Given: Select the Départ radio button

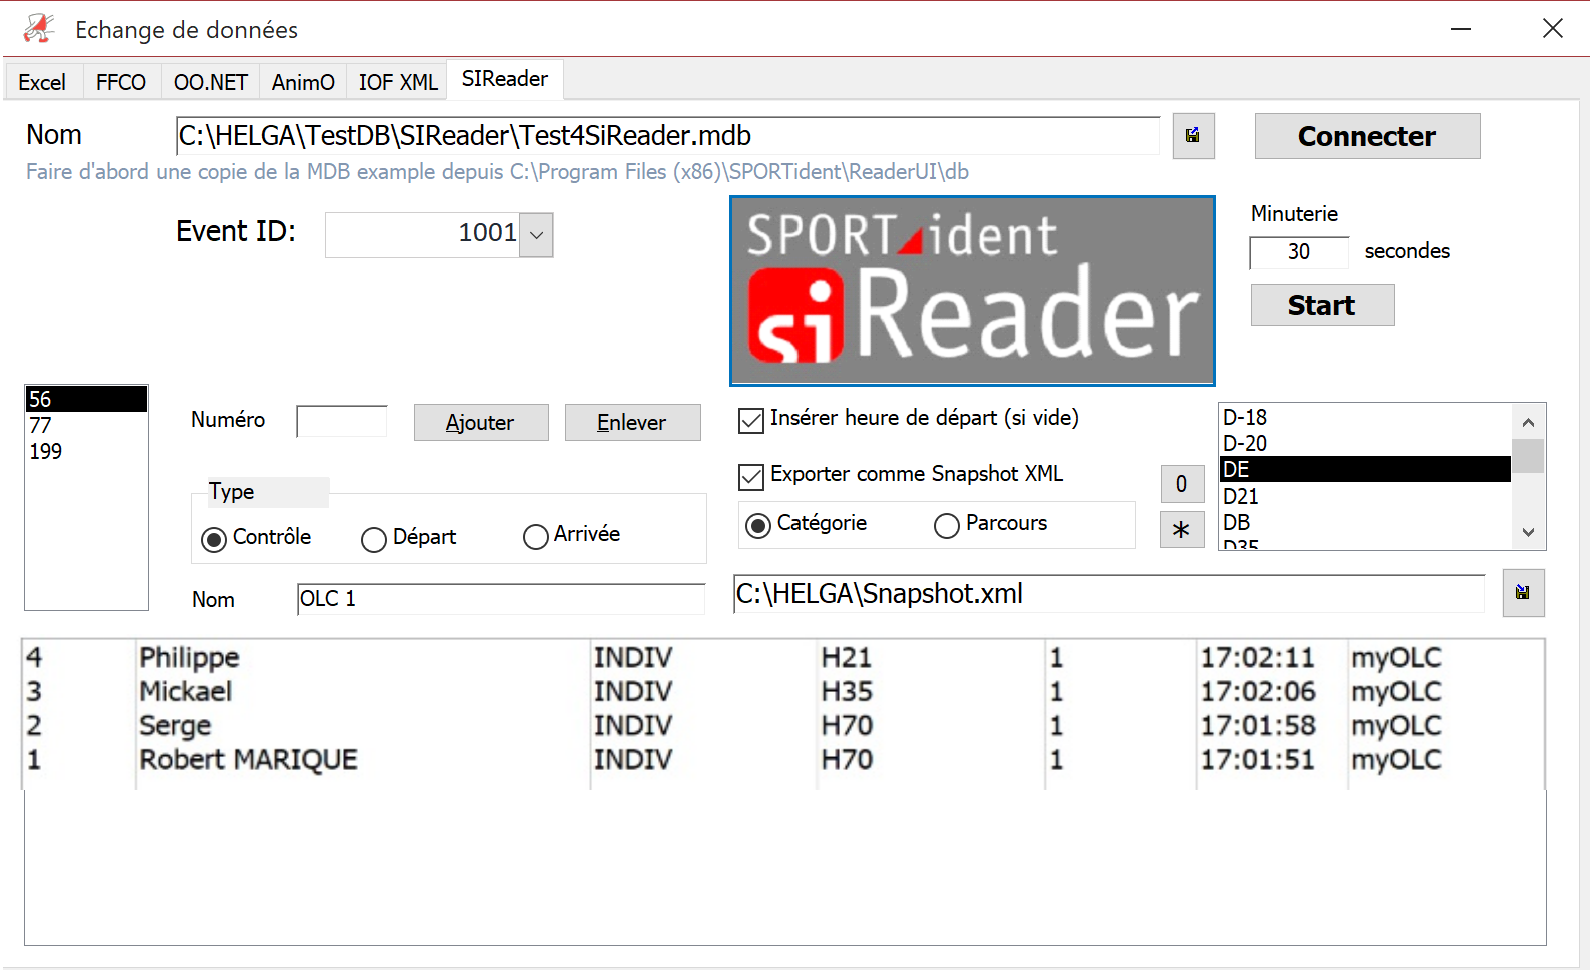Looking at the screenshot, I should (374, 540).
